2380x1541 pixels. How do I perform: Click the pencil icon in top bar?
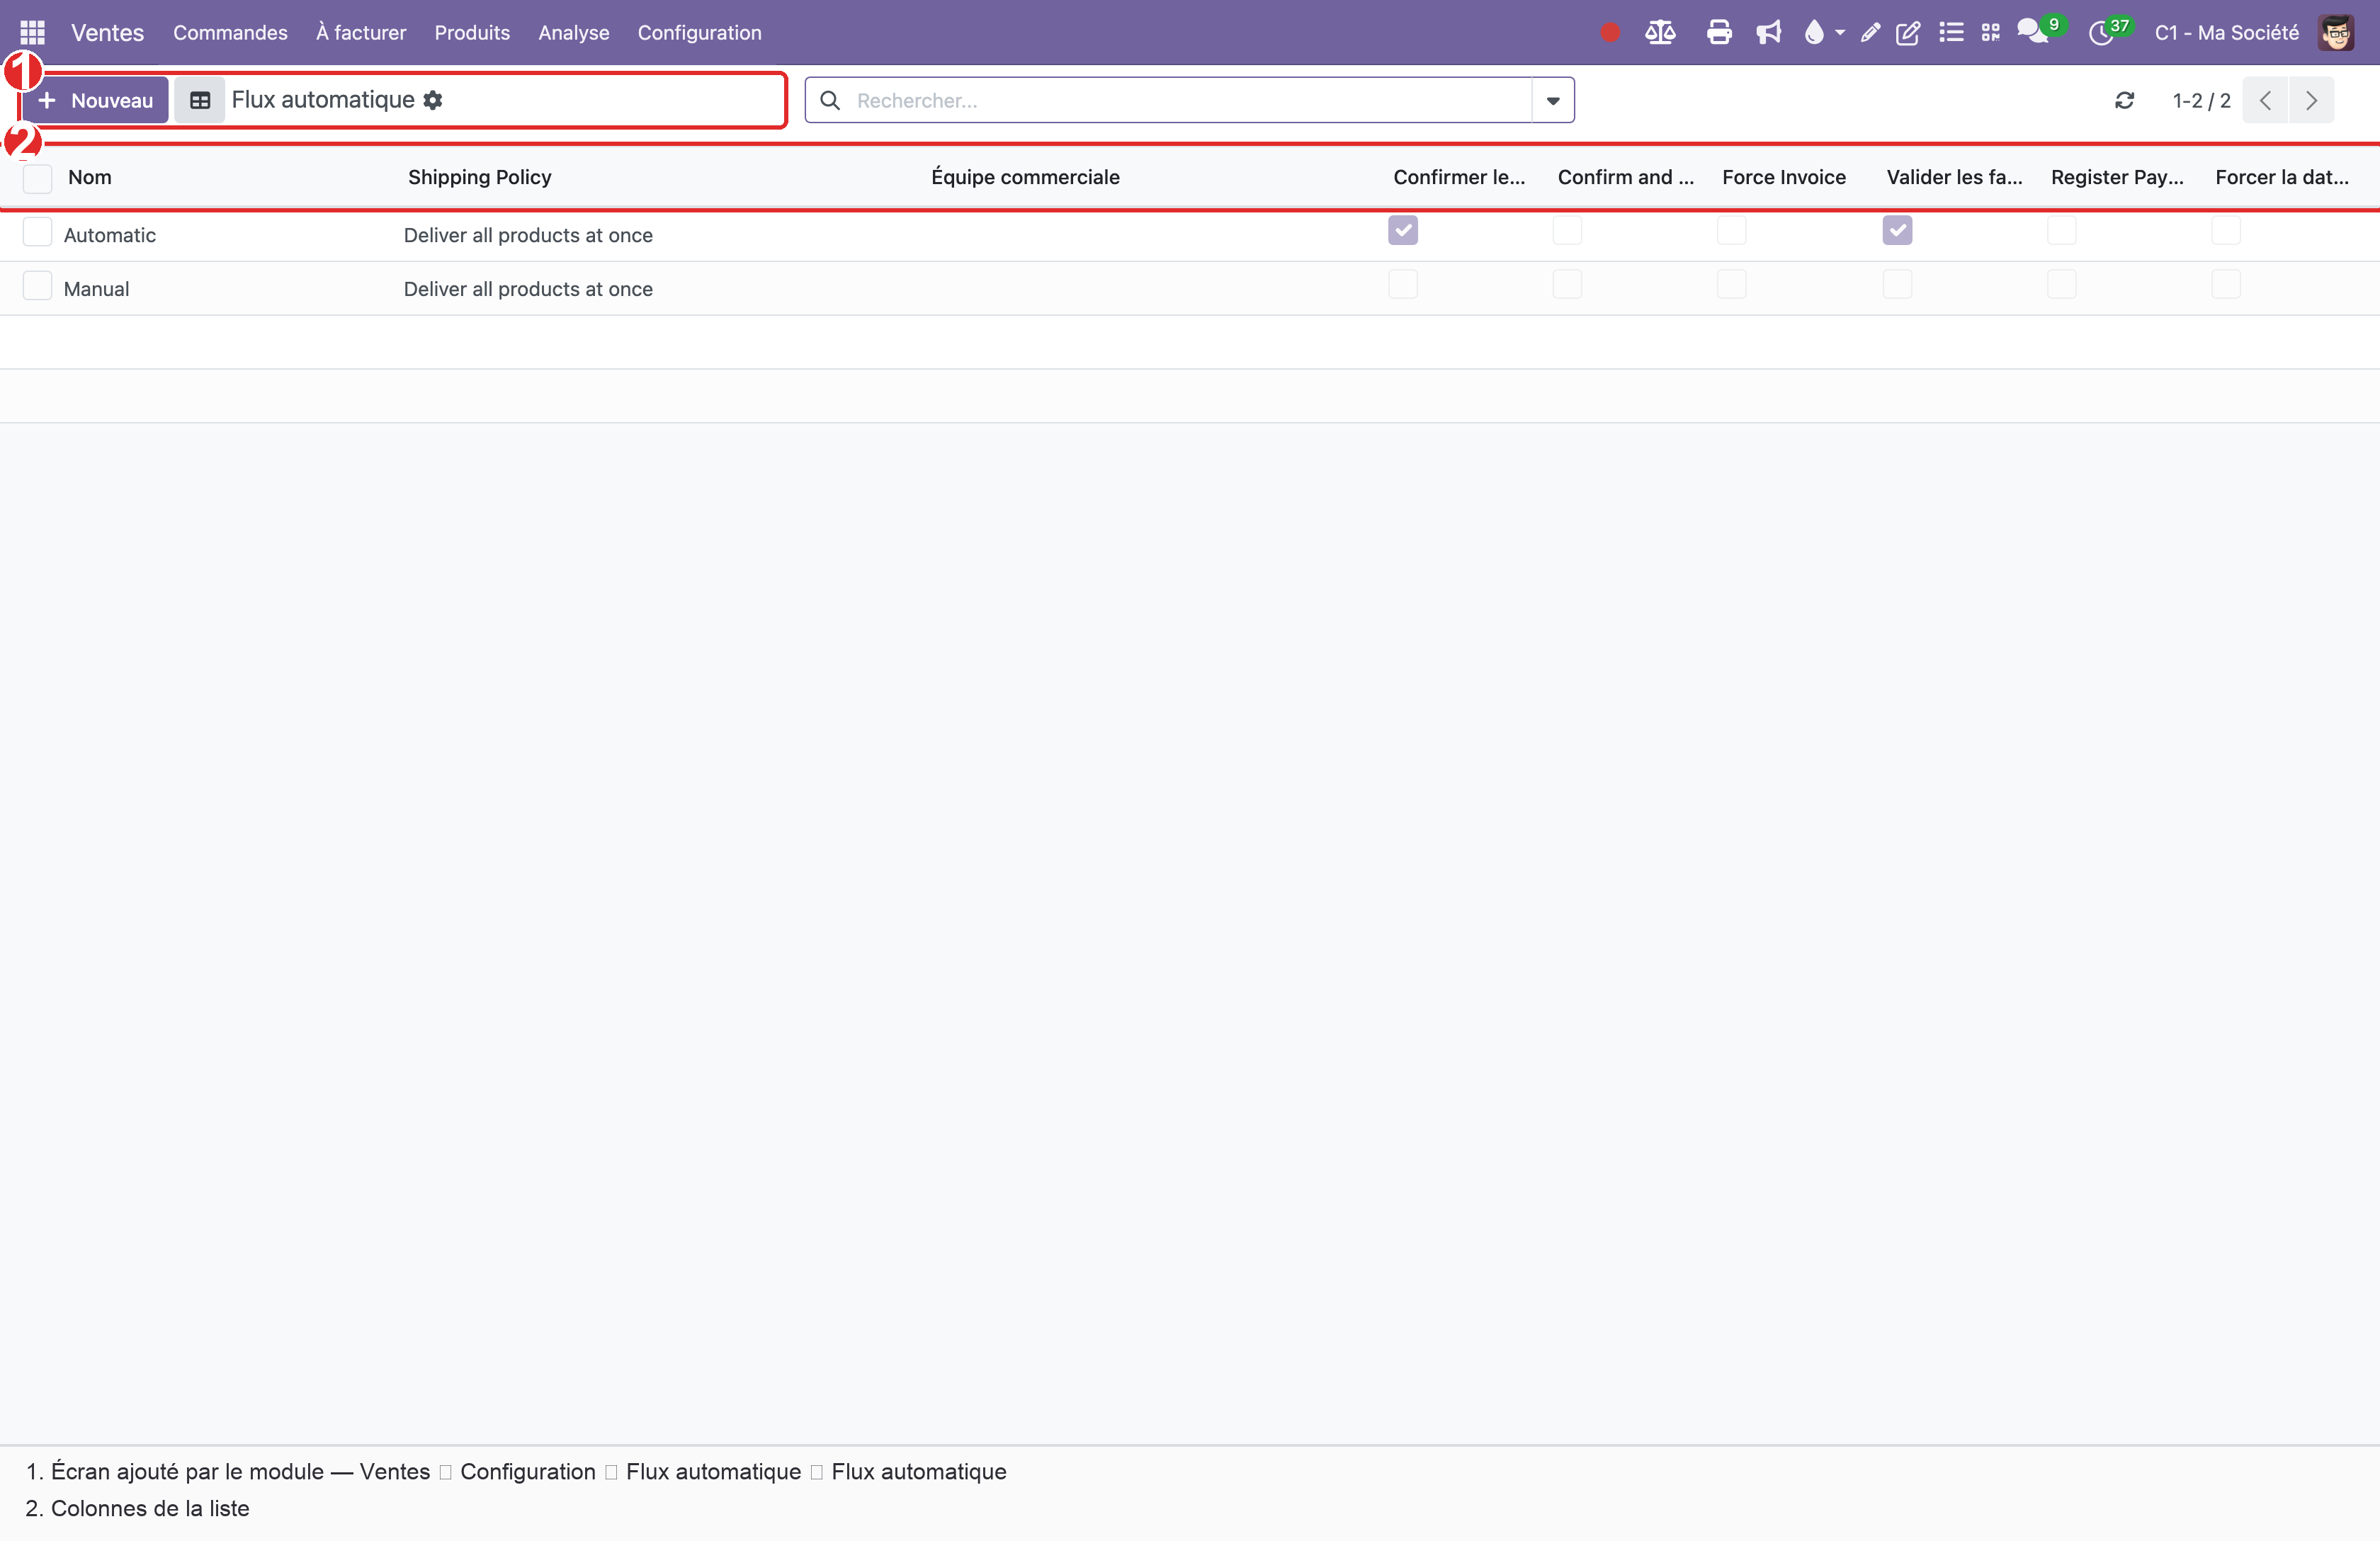pos(1870,33)
